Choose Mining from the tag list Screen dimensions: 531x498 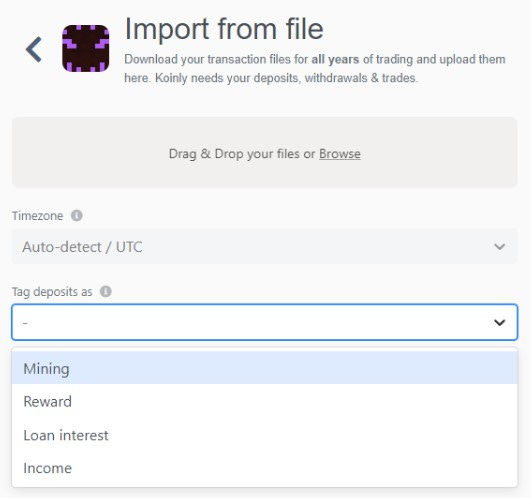point(264,368)
